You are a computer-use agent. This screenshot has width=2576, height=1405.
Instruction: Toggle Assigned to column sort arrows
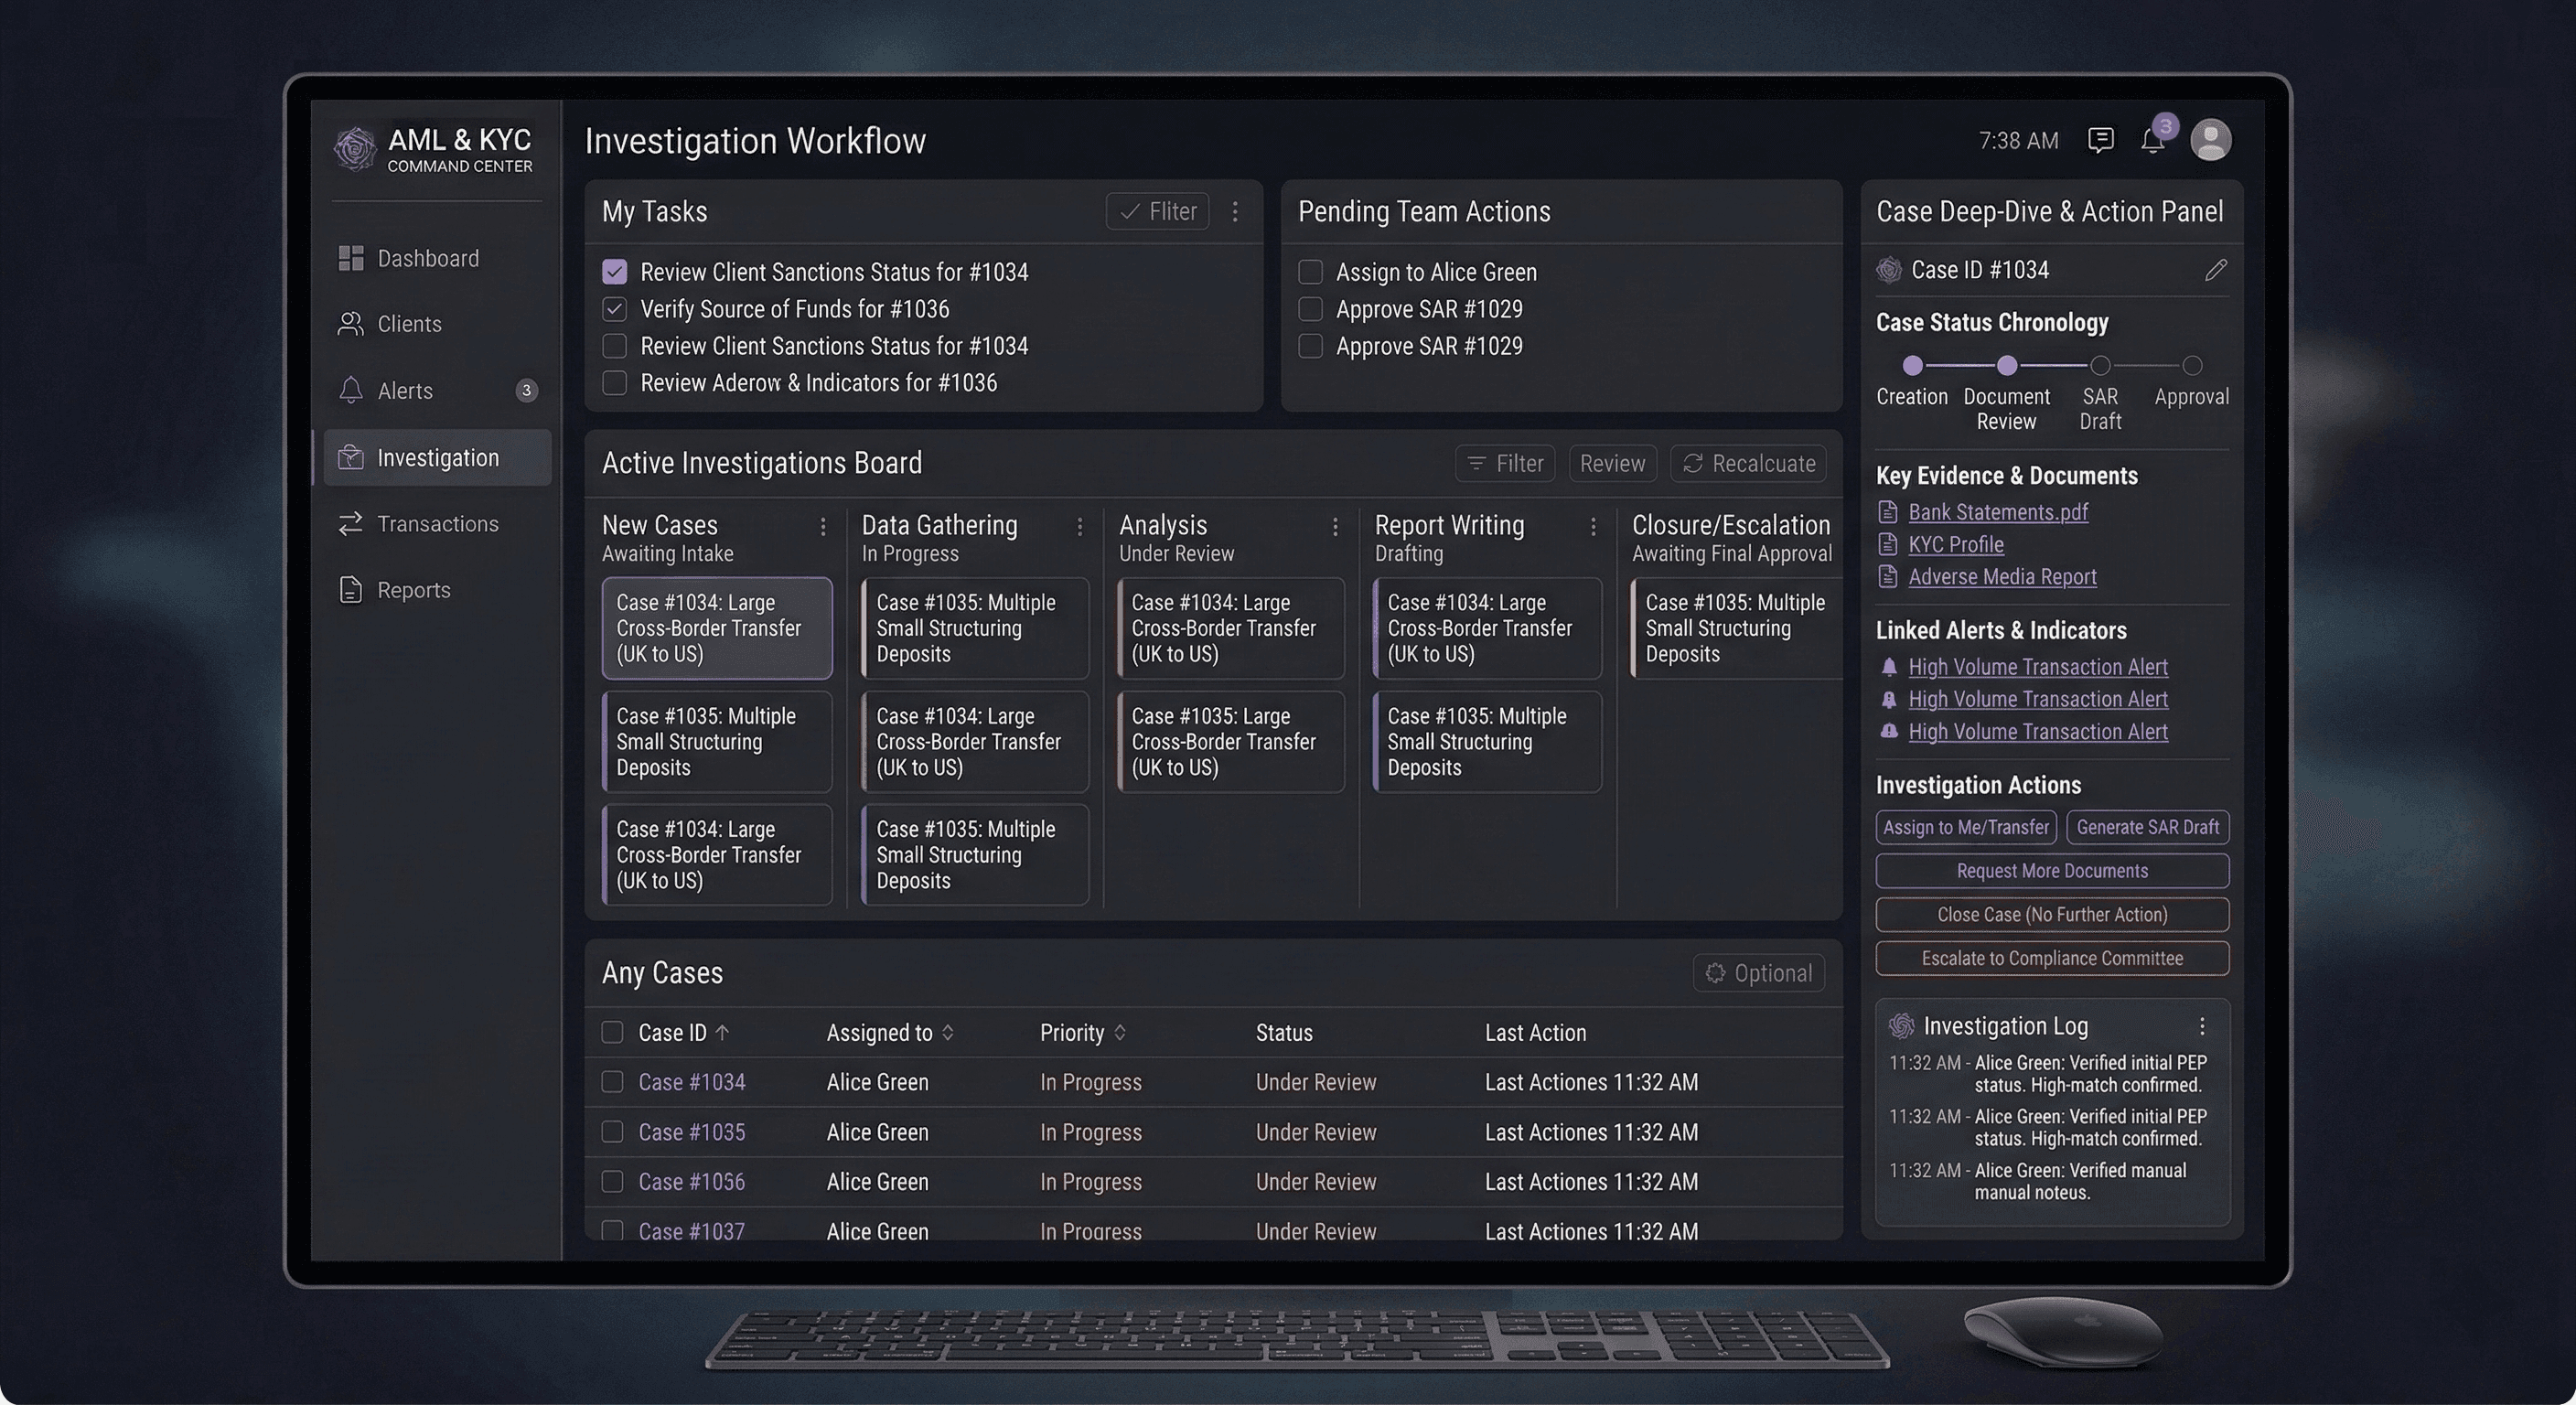(x=948, y=1033)
